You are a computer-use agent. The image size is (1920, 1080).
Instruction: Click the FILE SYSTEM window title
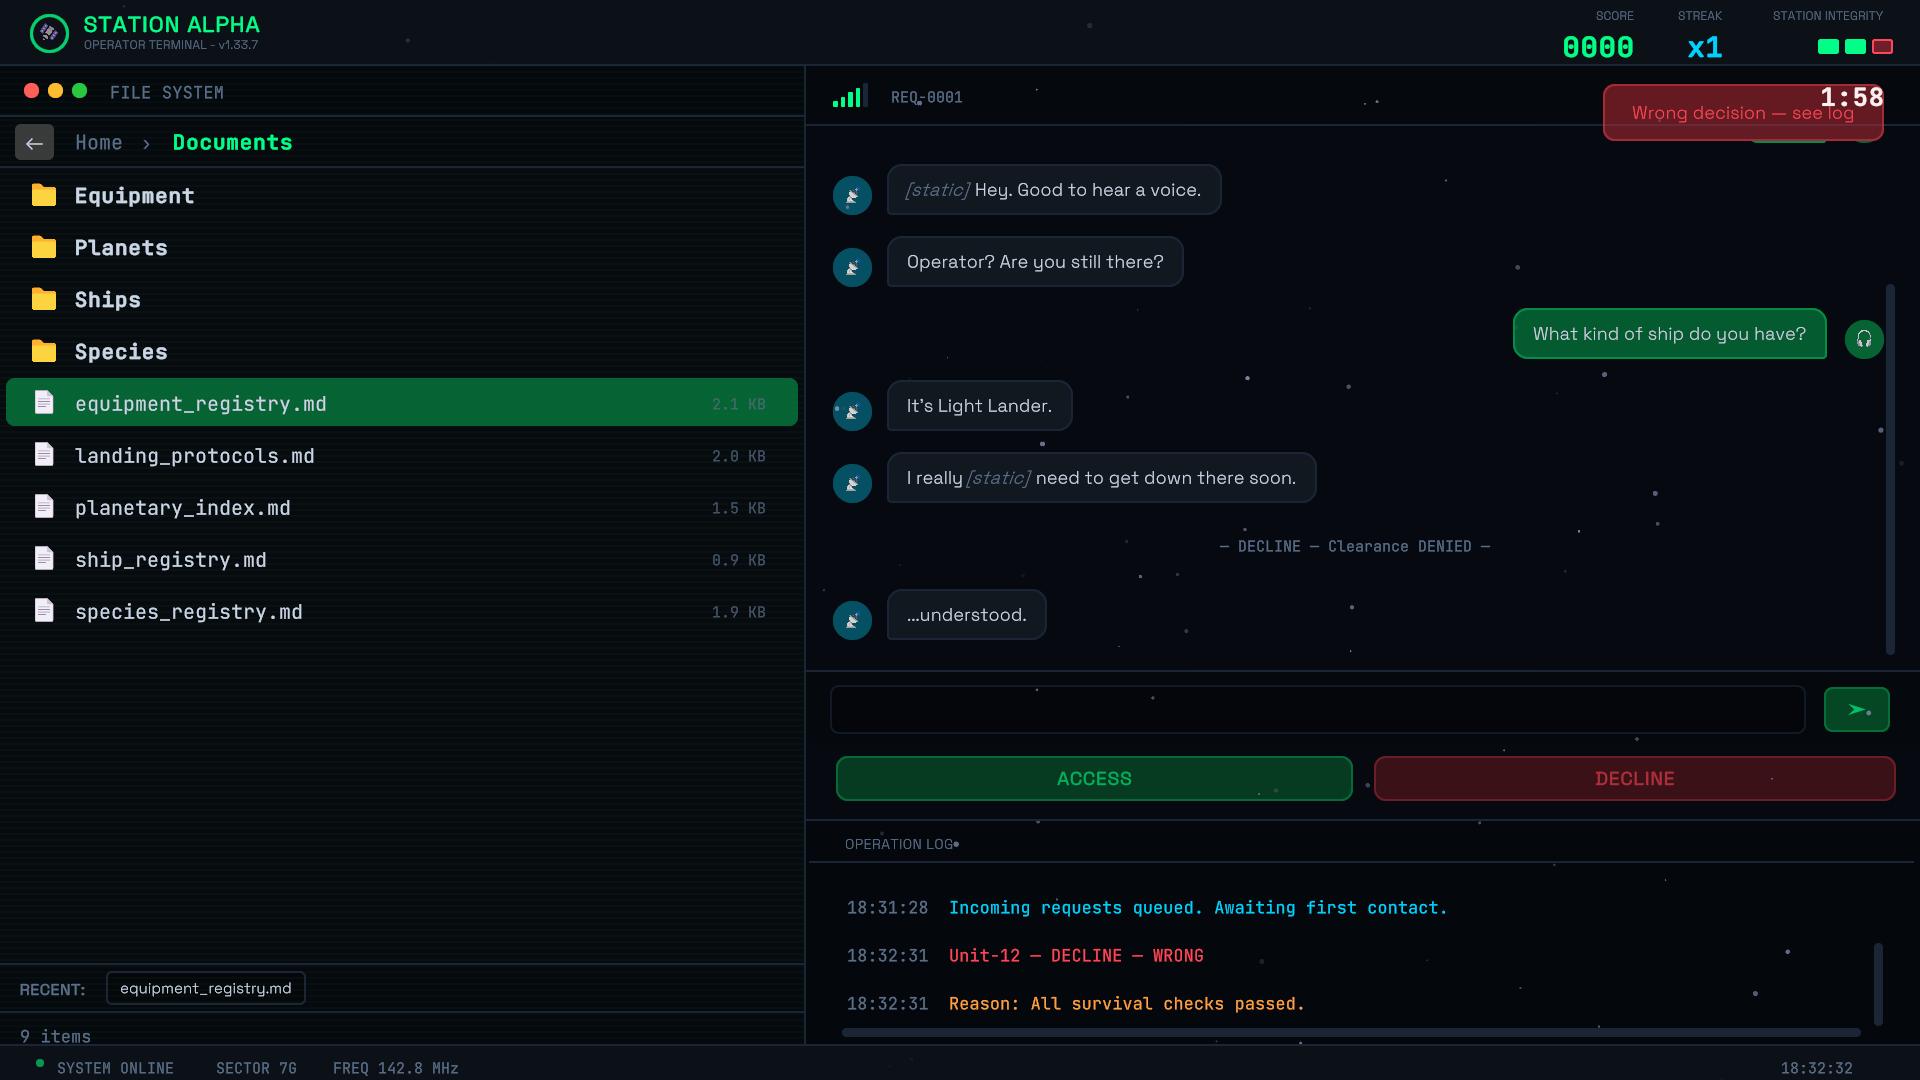(167, 93)
